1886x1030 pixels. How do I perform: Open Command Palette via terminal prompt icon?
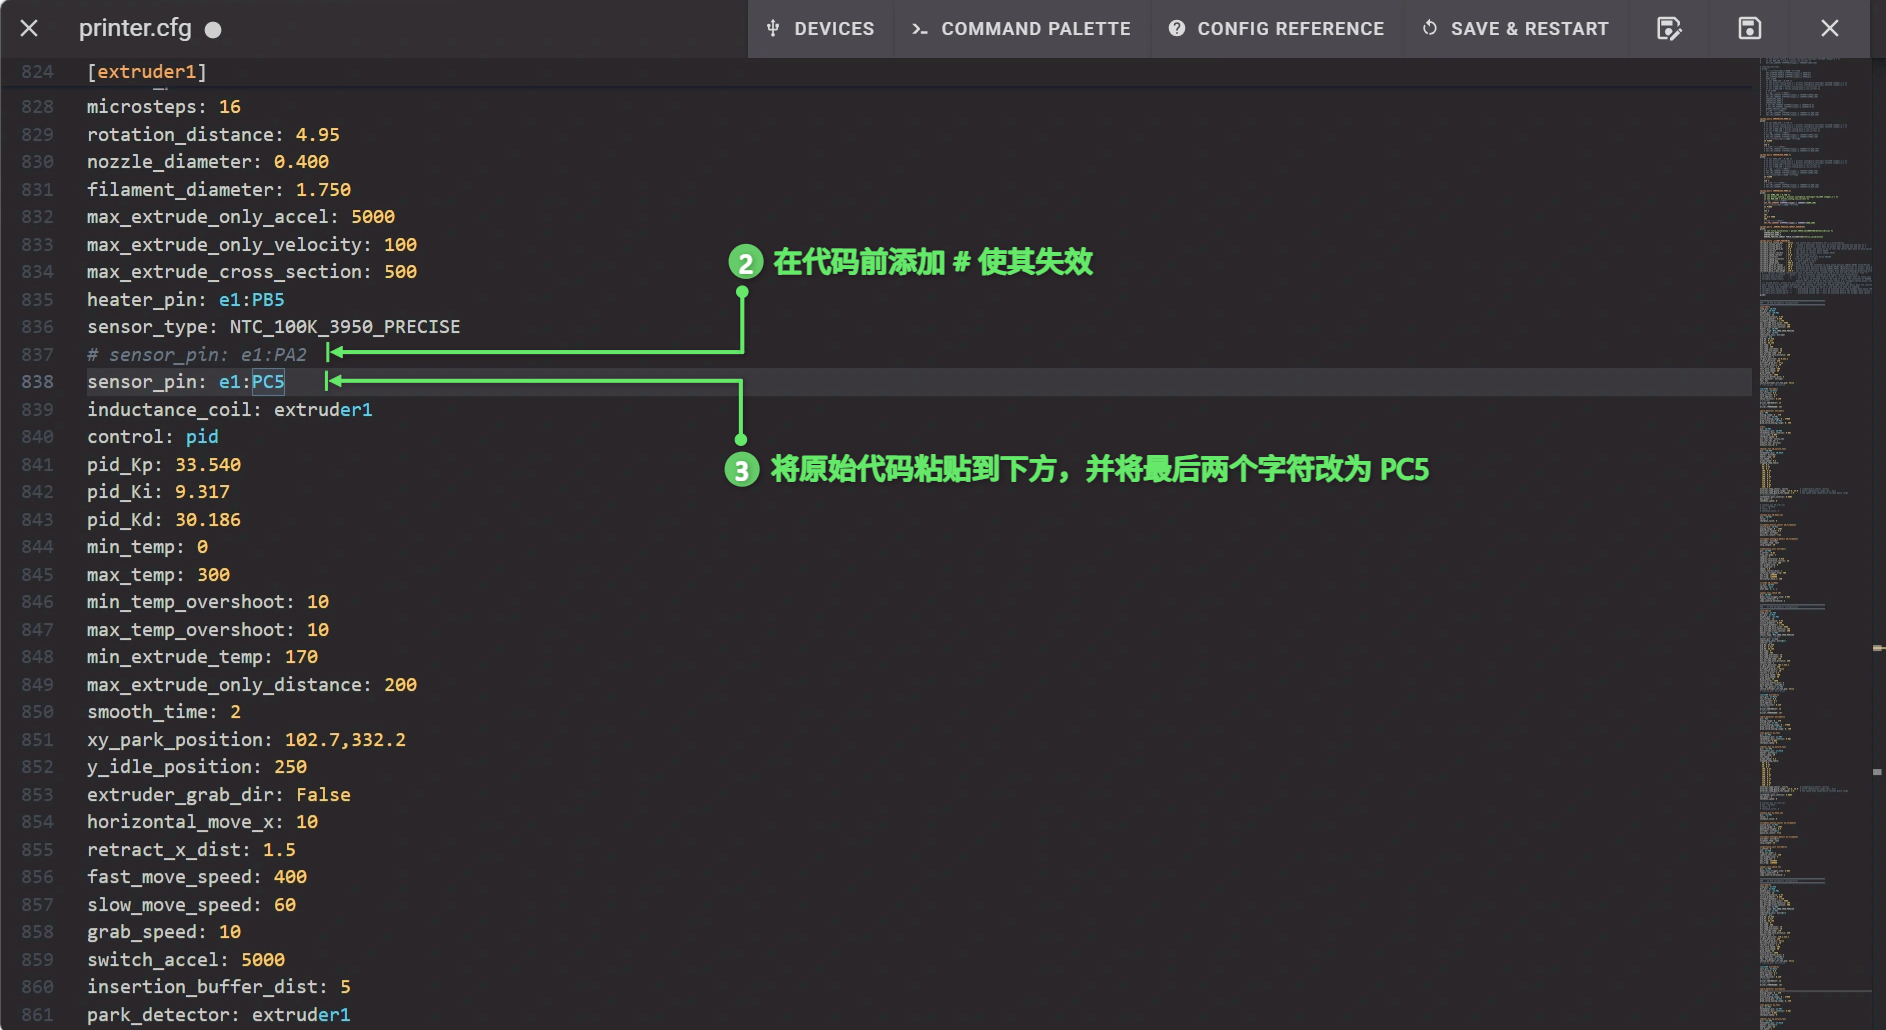(919, 29)
